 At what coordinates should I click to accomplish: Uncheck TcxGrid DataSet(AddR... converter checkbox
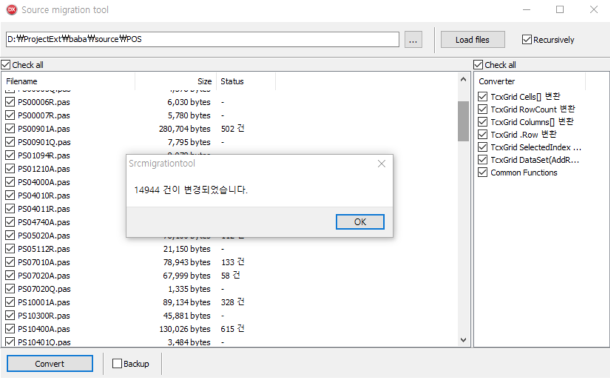483,160
